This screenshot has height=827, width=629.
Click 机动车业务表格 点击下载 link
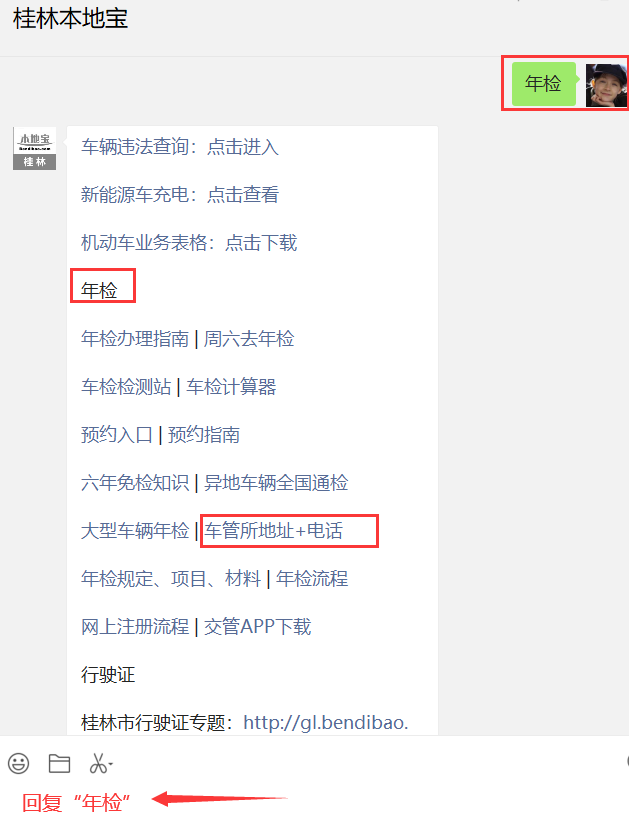(x=189, y=243)
